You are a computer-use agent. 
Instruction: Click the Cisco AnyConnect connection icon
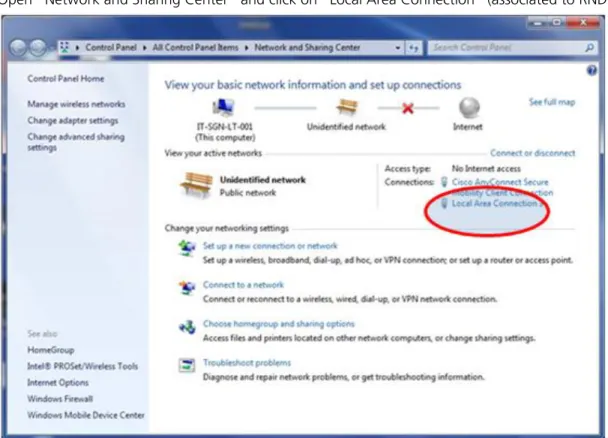(444, 181)
